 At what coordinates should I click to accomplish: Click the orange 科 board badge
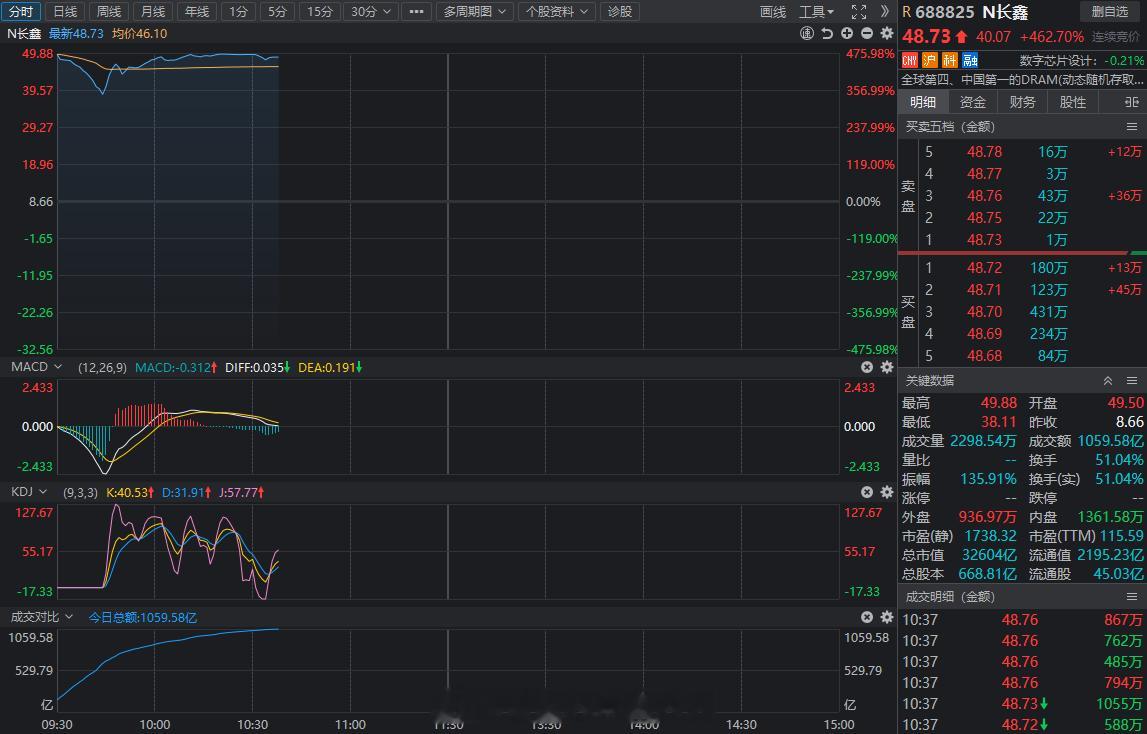[x=949, y=60]
